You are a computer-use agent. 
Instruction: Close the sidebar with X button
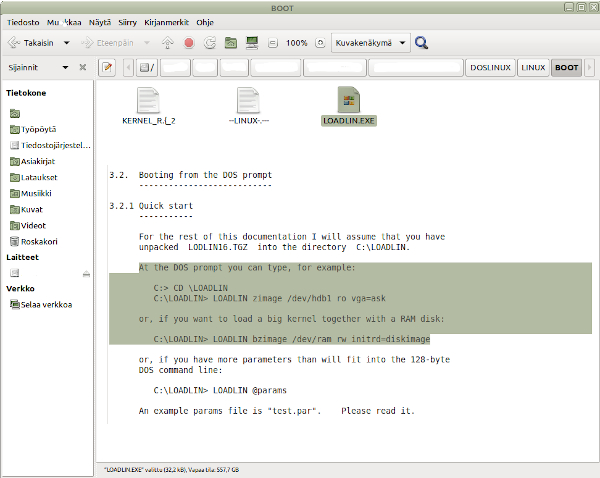pyautogui.click(x=83, y=67)
